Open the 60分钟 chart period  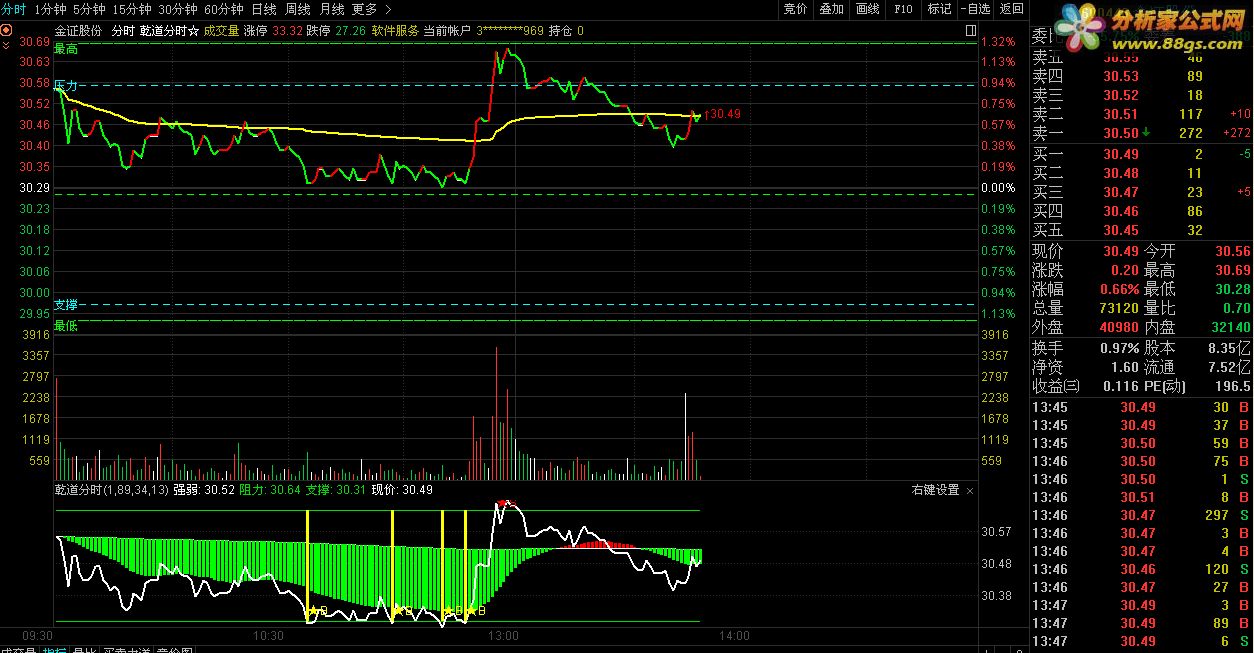(224, 9)
